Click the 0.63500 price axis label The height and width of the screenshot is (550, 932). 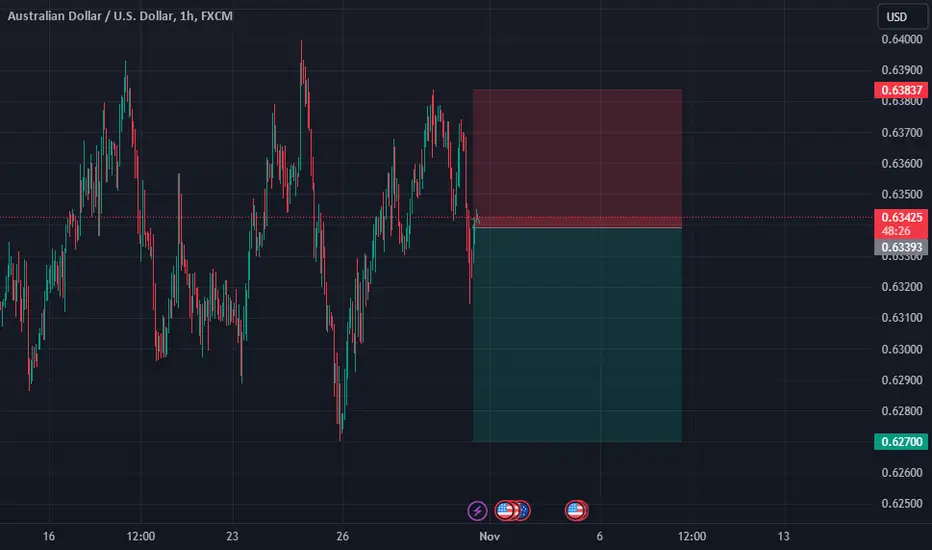[902, 194]
